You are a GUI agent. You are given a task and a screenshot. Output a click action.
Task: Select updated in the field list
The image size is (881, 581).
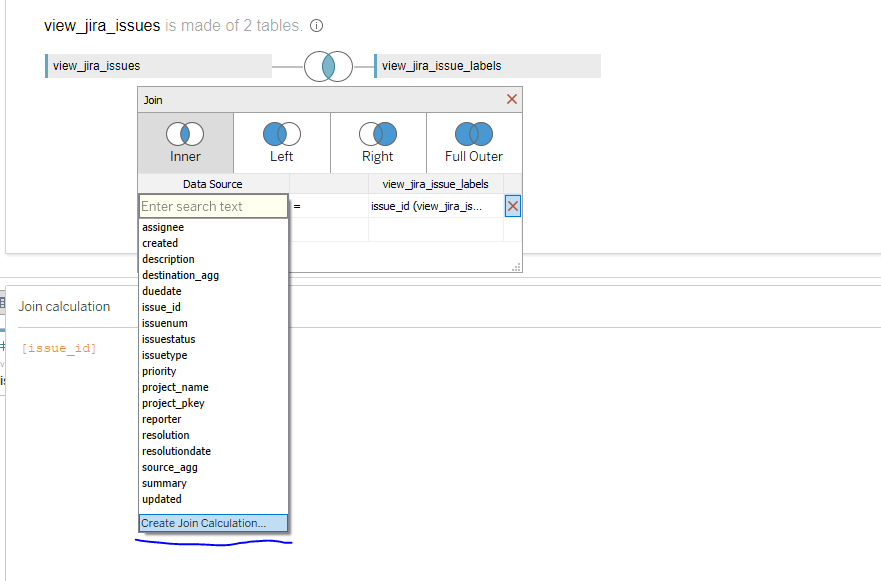click(x=213, y=500)
